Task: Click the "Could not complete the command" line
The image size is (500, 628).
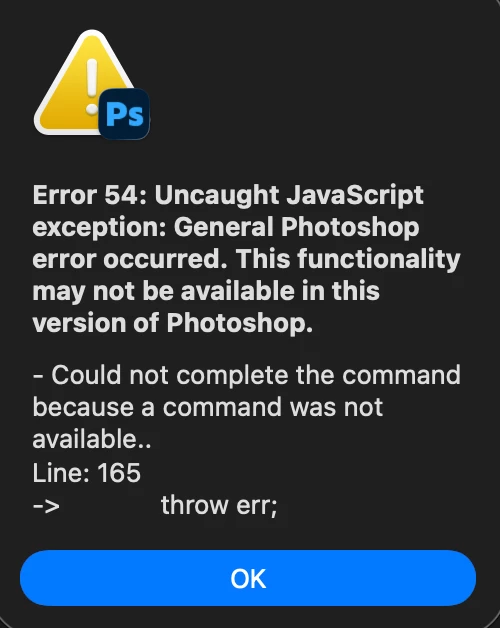Action: [x=246, y=376]
